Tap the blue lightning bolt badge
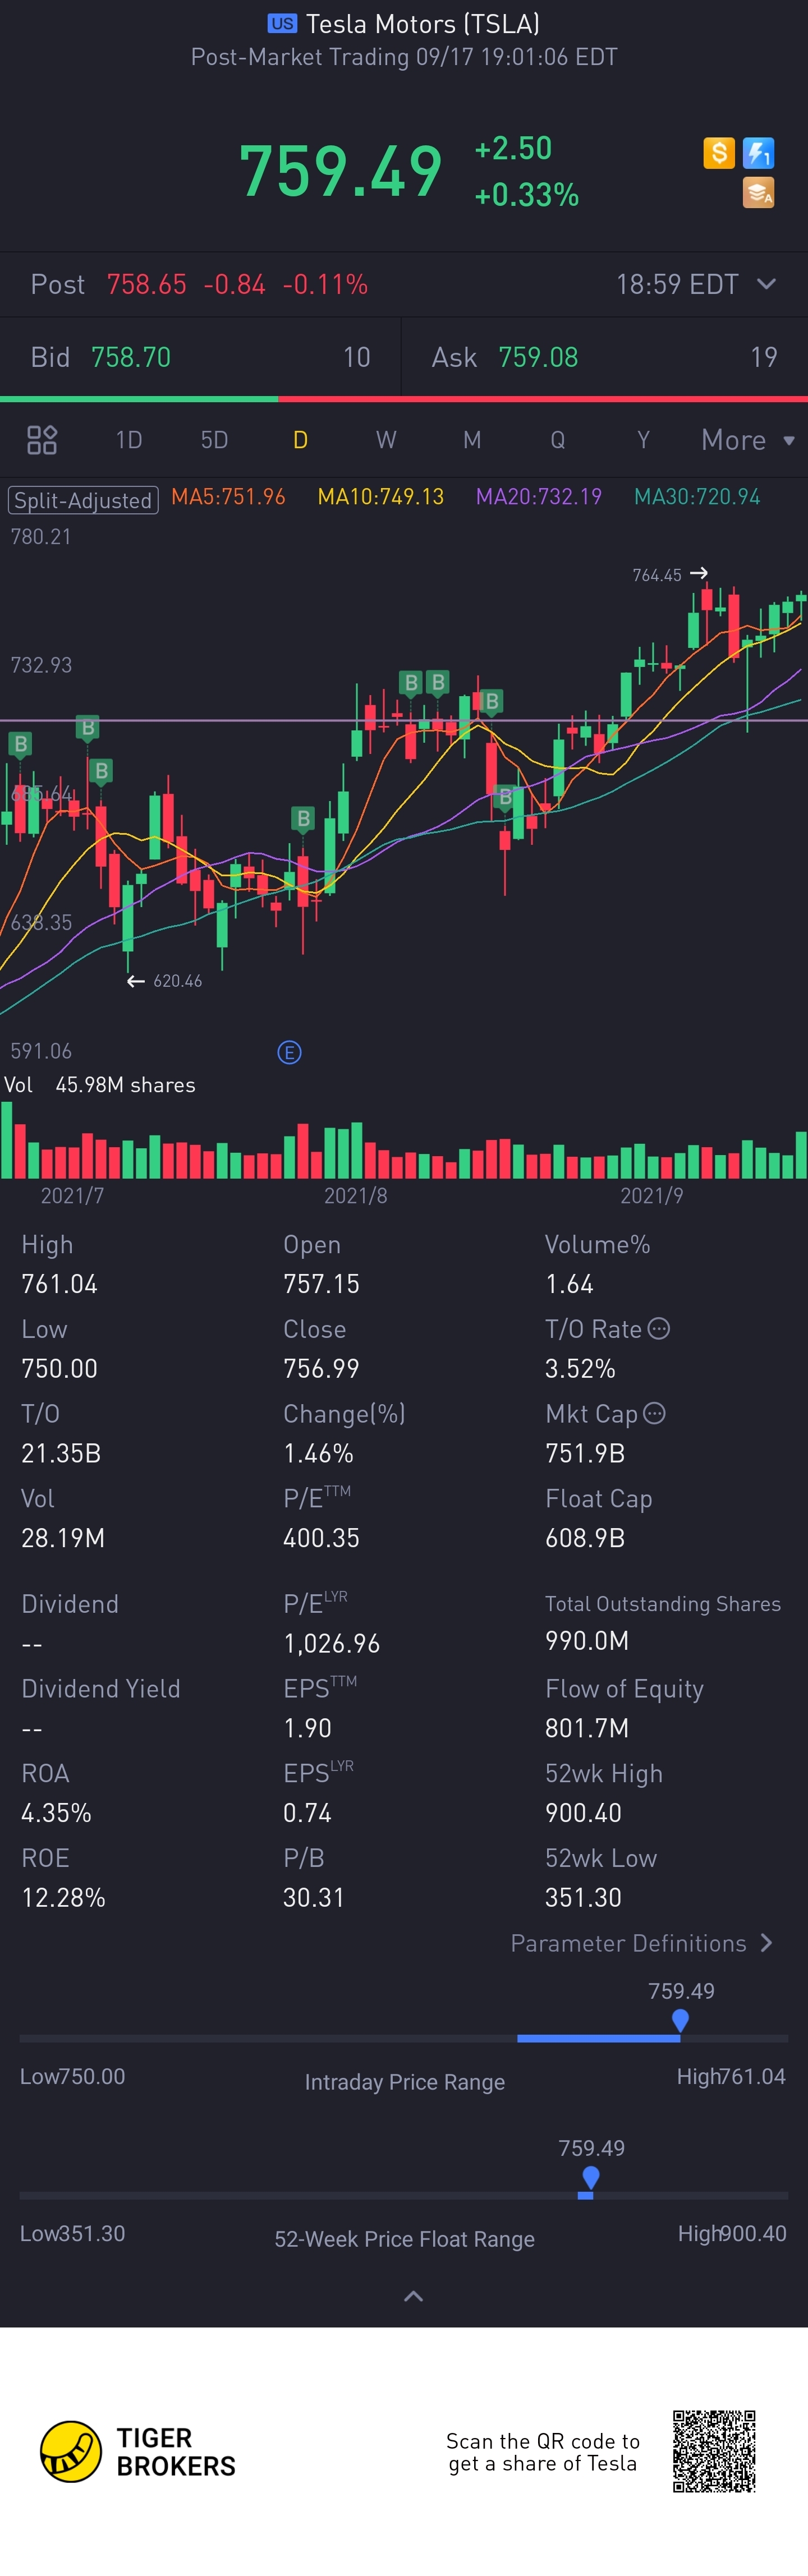 pos(758,153)
